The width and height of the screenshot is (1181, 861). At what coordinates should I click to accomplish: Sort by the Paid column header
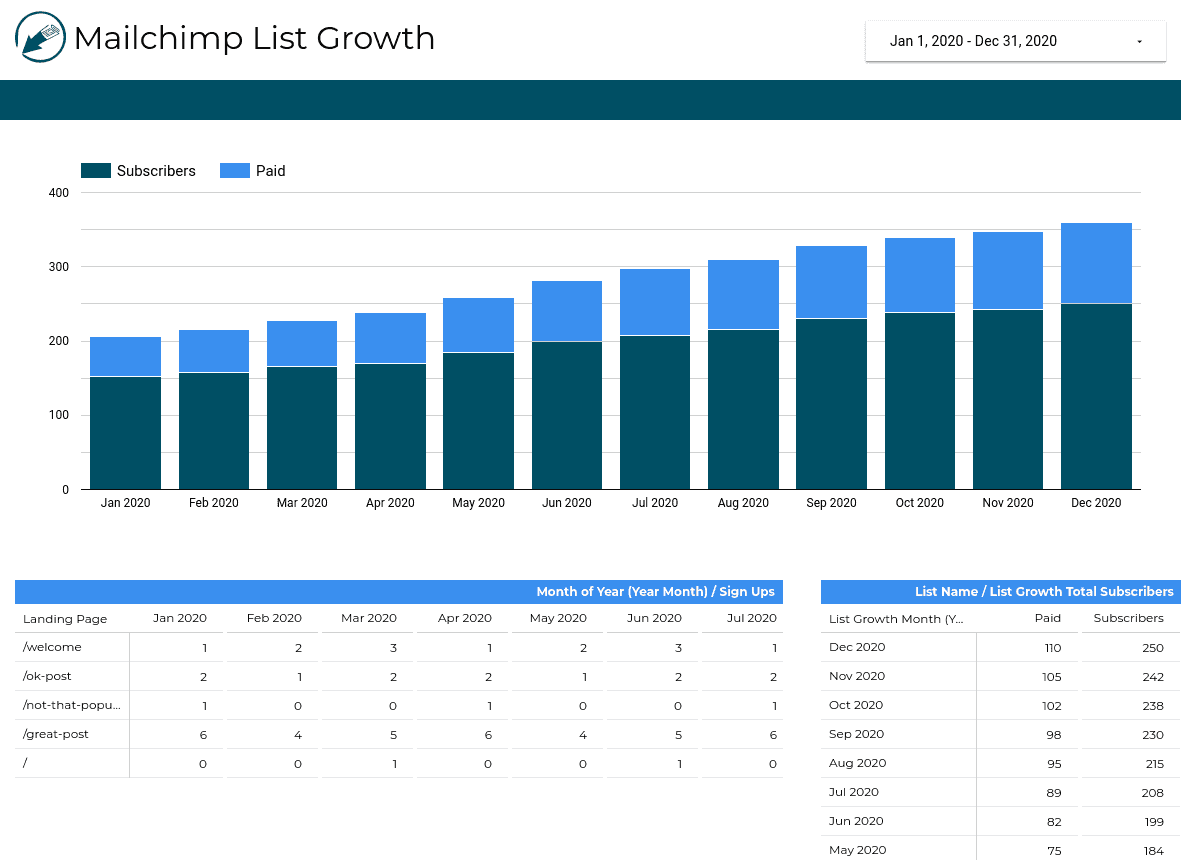pyautogui.click(x=1048, y=618)
